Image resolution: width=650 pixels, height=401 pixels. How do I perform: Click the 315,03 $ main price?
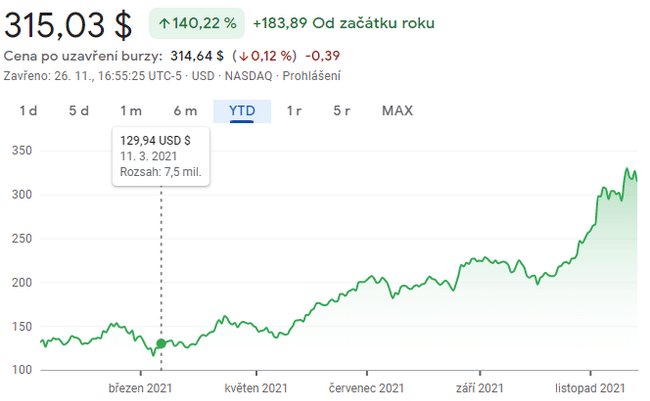pos(68,24)
